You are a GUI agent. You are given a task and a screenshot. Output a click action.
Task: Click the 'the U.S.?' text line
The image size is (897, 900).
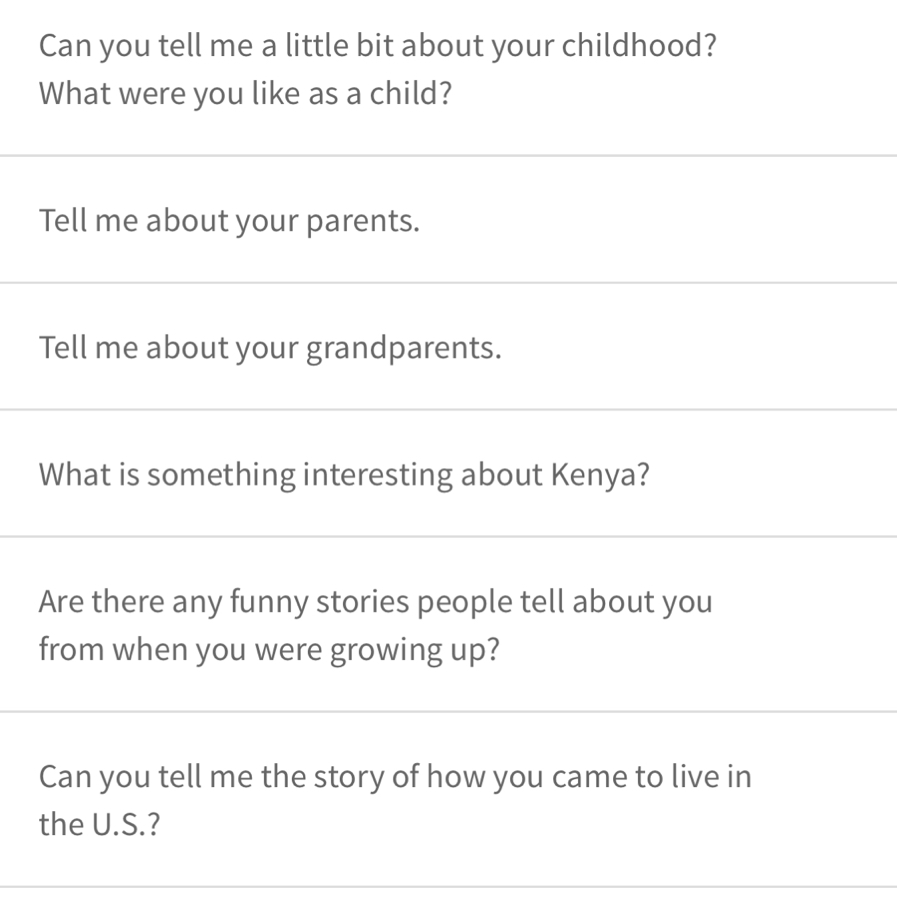pos(99,824)
